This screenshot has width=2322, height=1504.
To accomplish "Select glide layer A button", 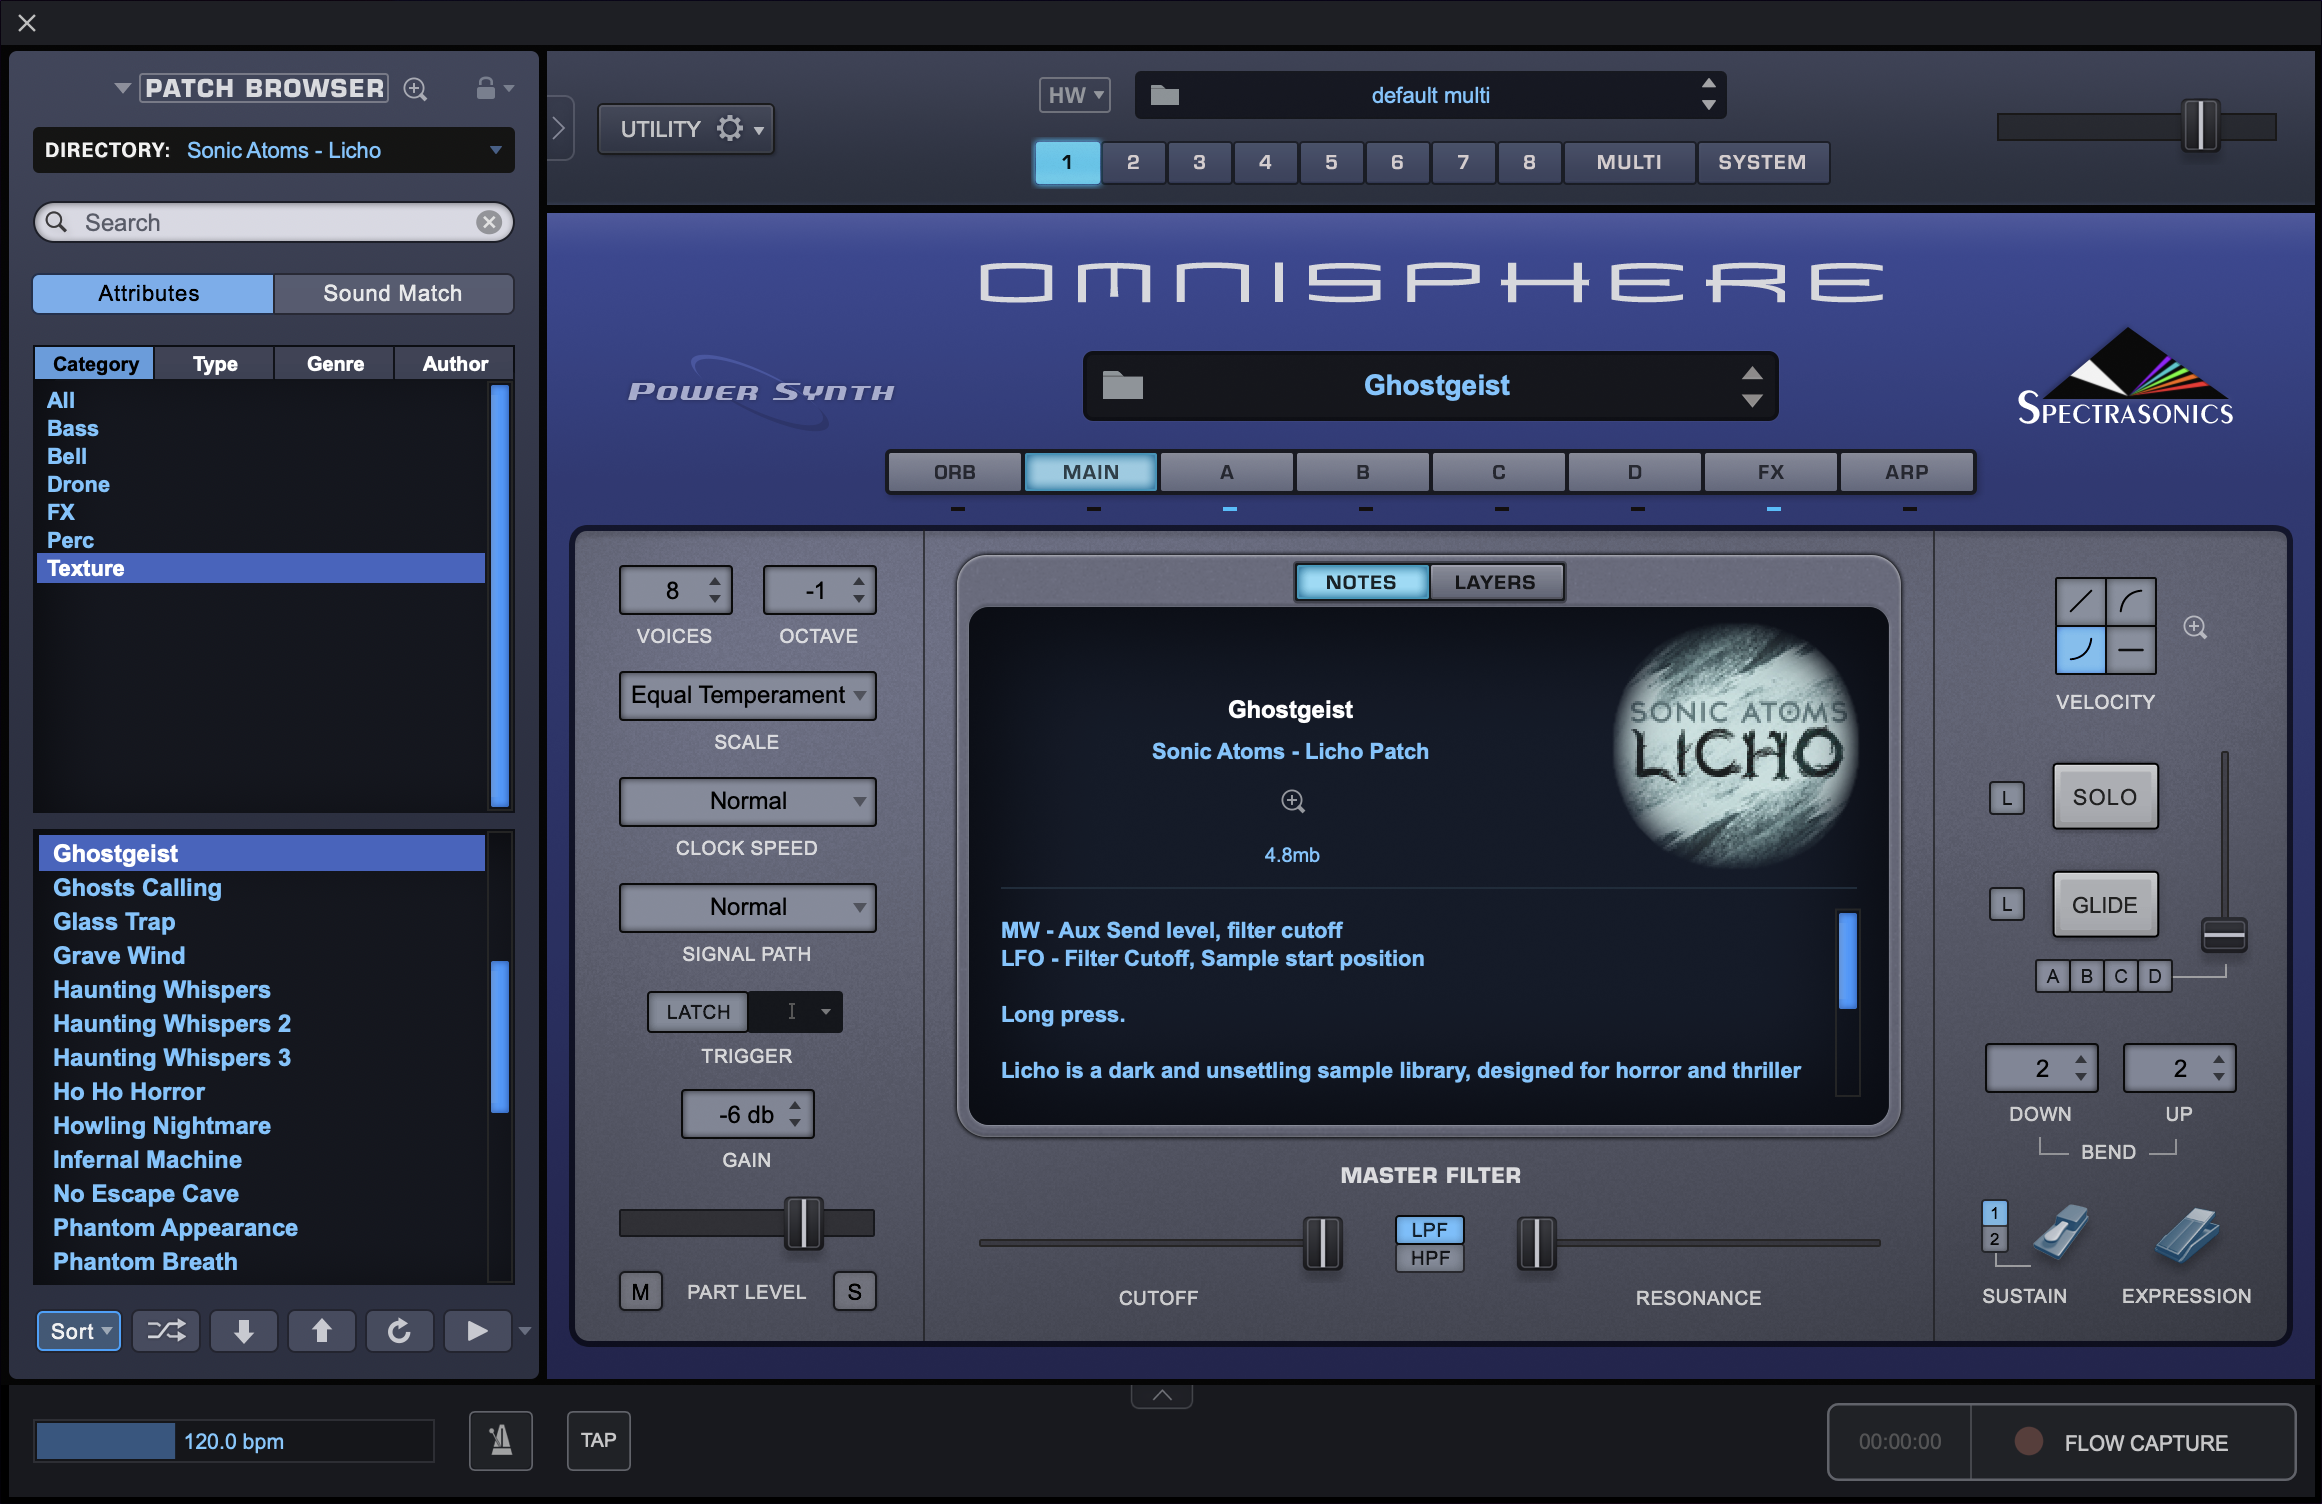I will [2053, 976].
